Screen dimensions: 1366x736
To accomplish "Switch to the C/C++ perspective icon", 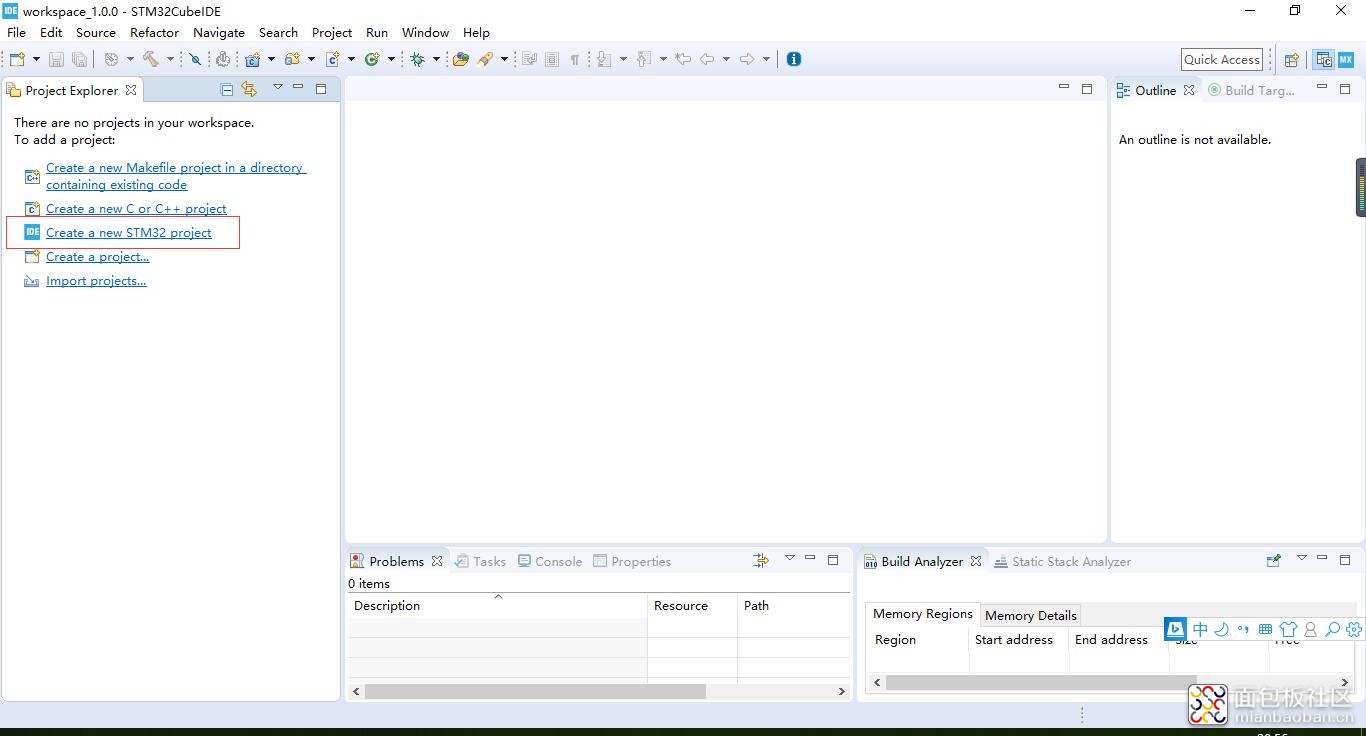I will coord(1324,60).
